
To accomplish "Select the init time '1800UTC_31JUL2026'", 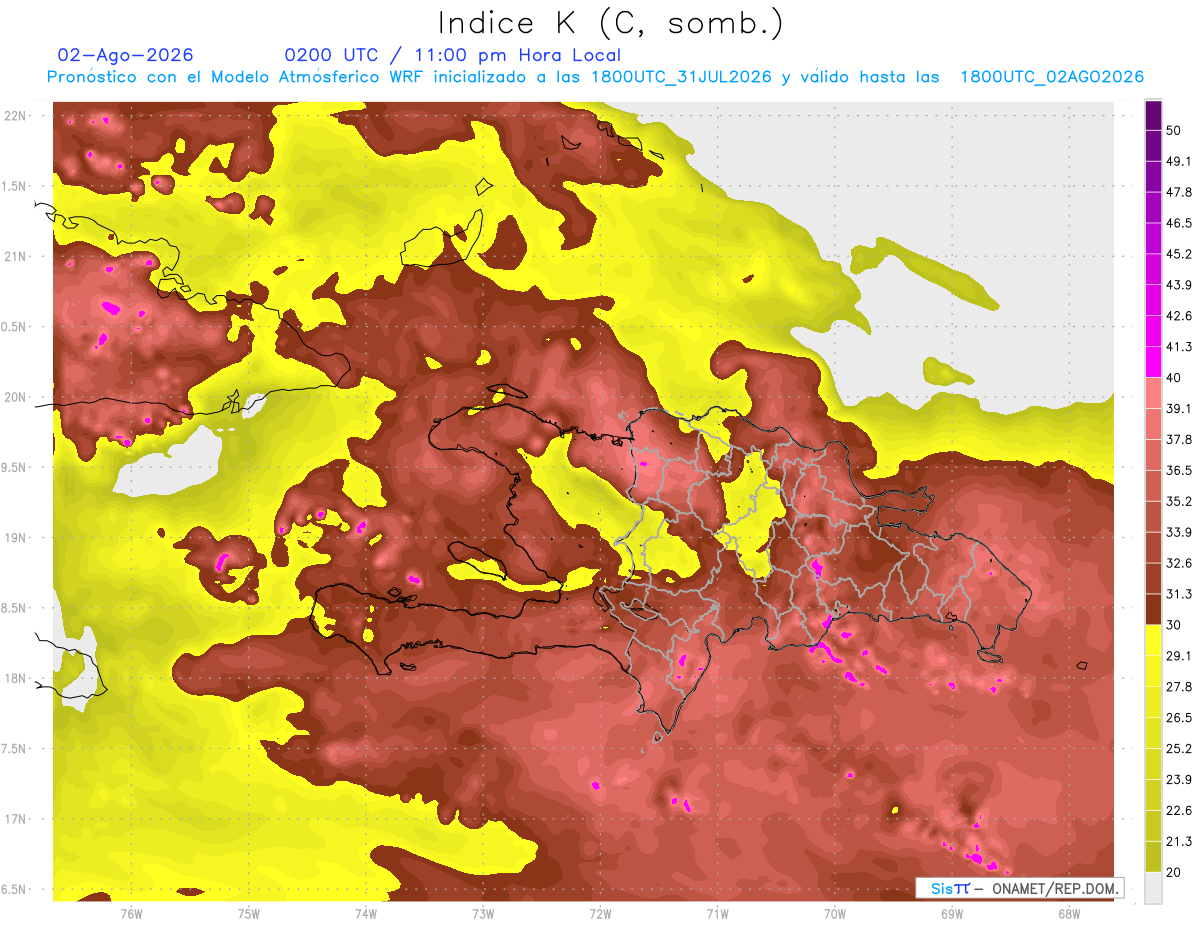I will pos(680,77).
